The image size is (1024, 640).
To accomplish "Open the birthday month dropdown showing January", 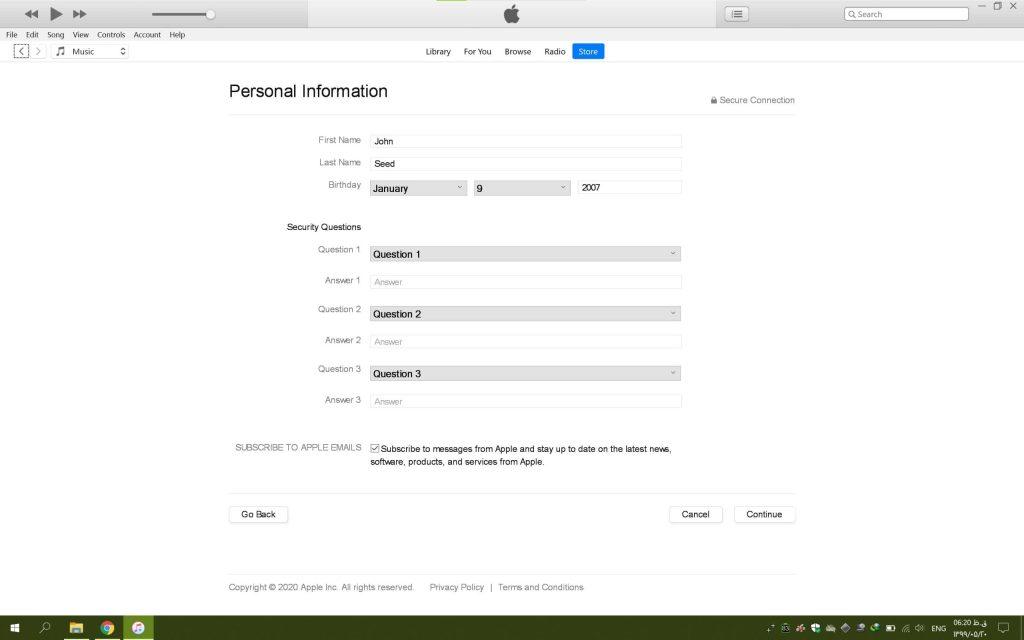I will pyautogui.click(x=418, y=188).
